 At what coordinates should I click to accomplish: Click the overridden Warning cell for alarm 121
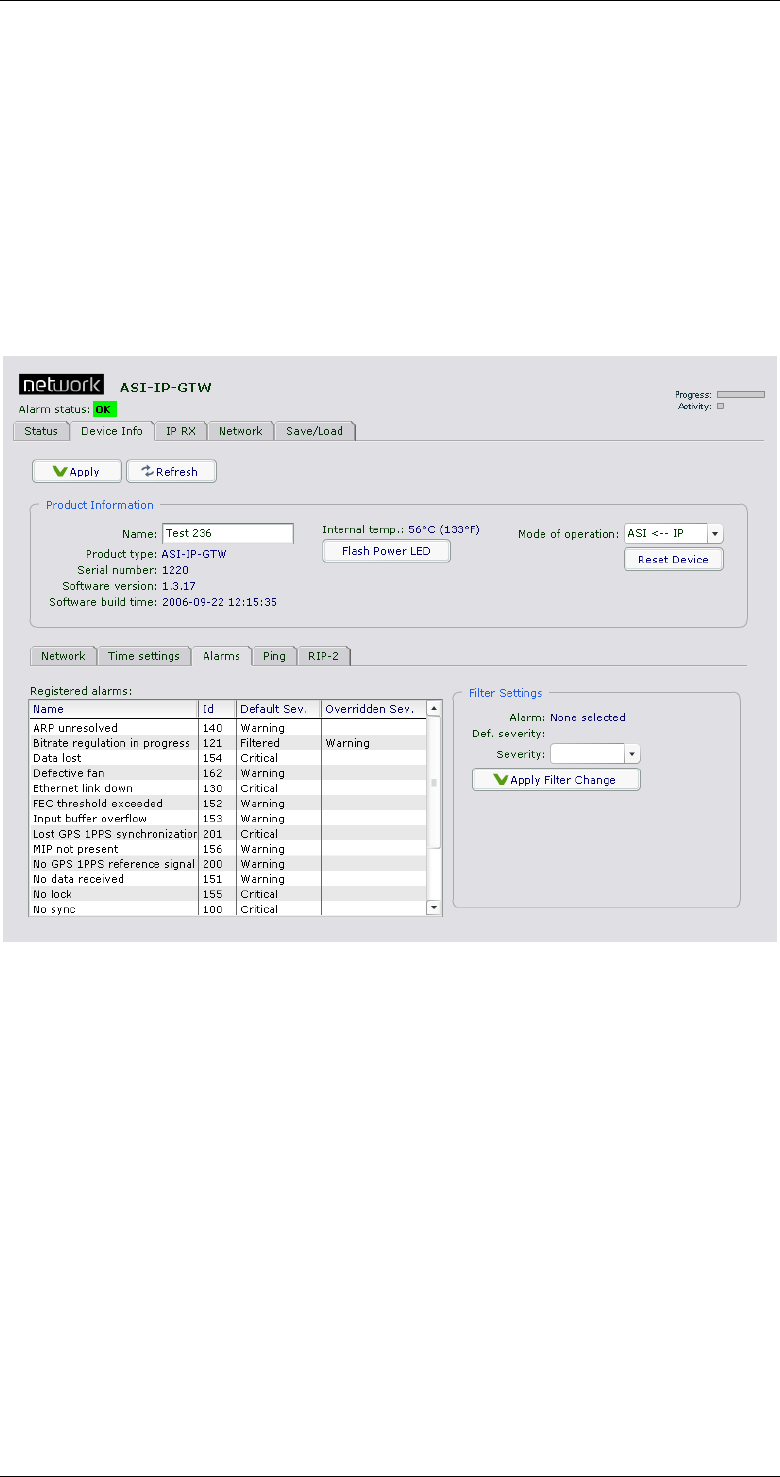[374, 743]
